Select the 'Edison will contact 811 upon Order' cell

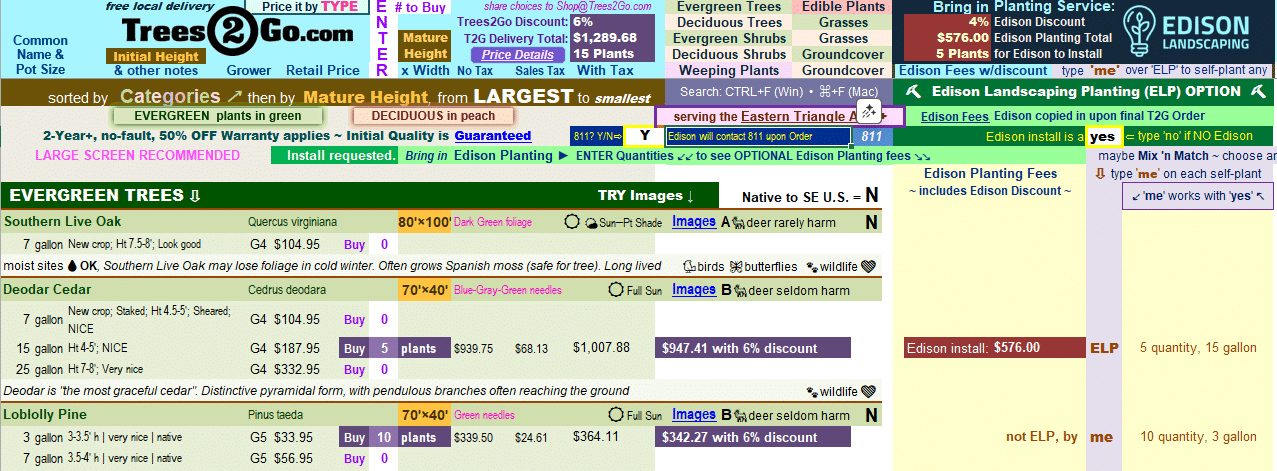[x=758, y=136]
